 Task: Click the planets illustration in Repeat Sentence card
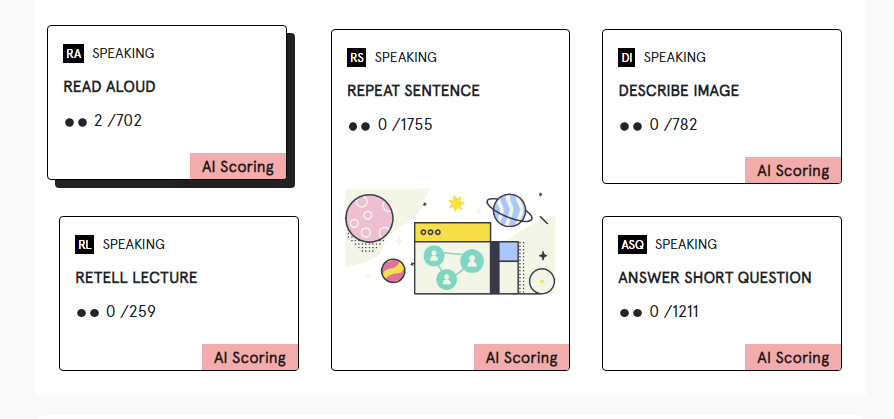(449, 241)
